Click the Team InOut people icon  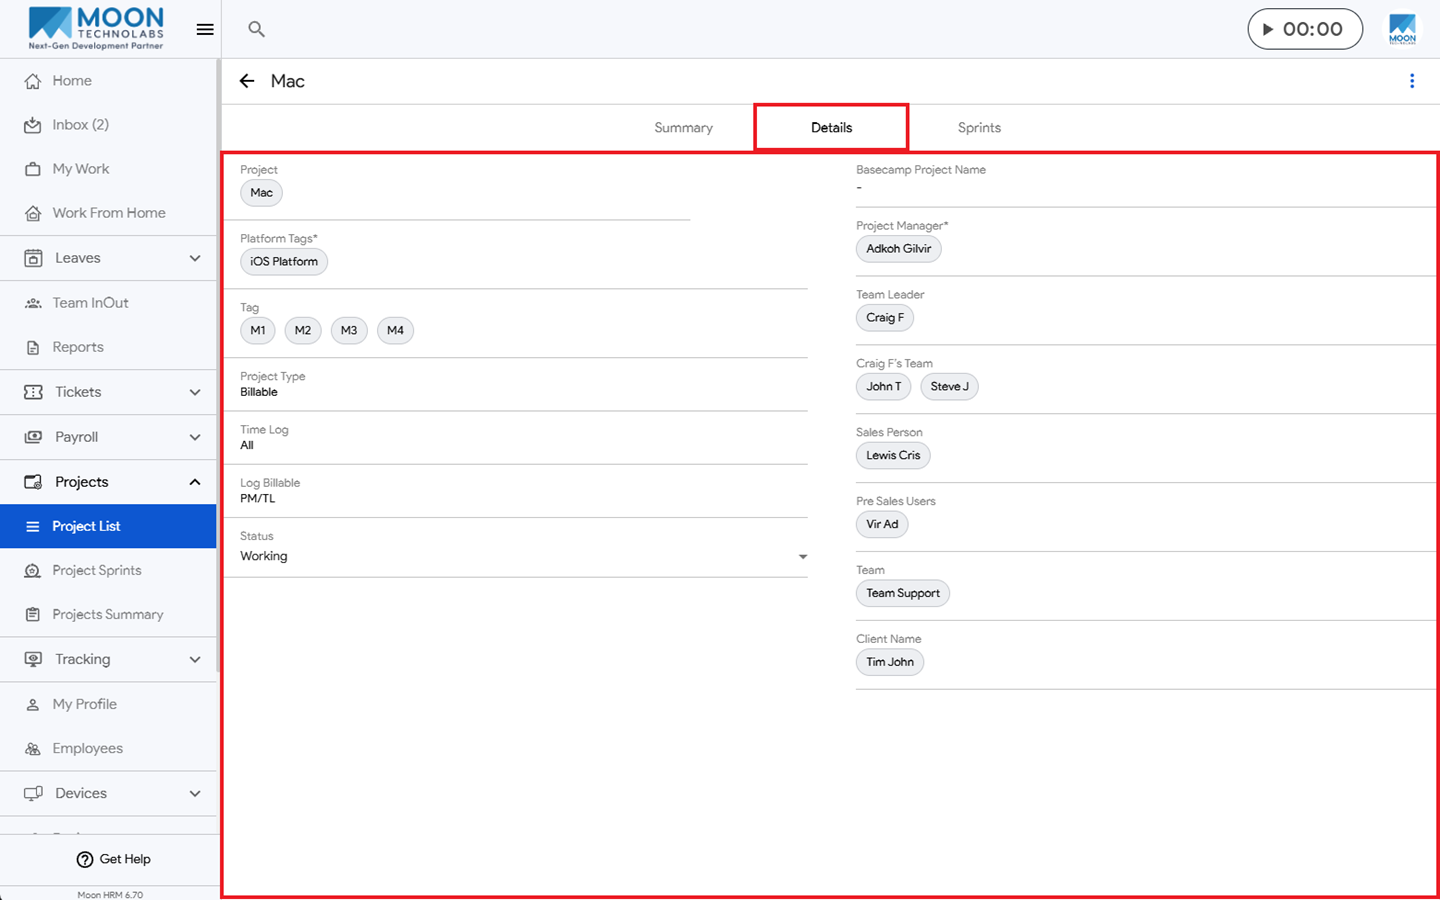(x=33, y=303)
